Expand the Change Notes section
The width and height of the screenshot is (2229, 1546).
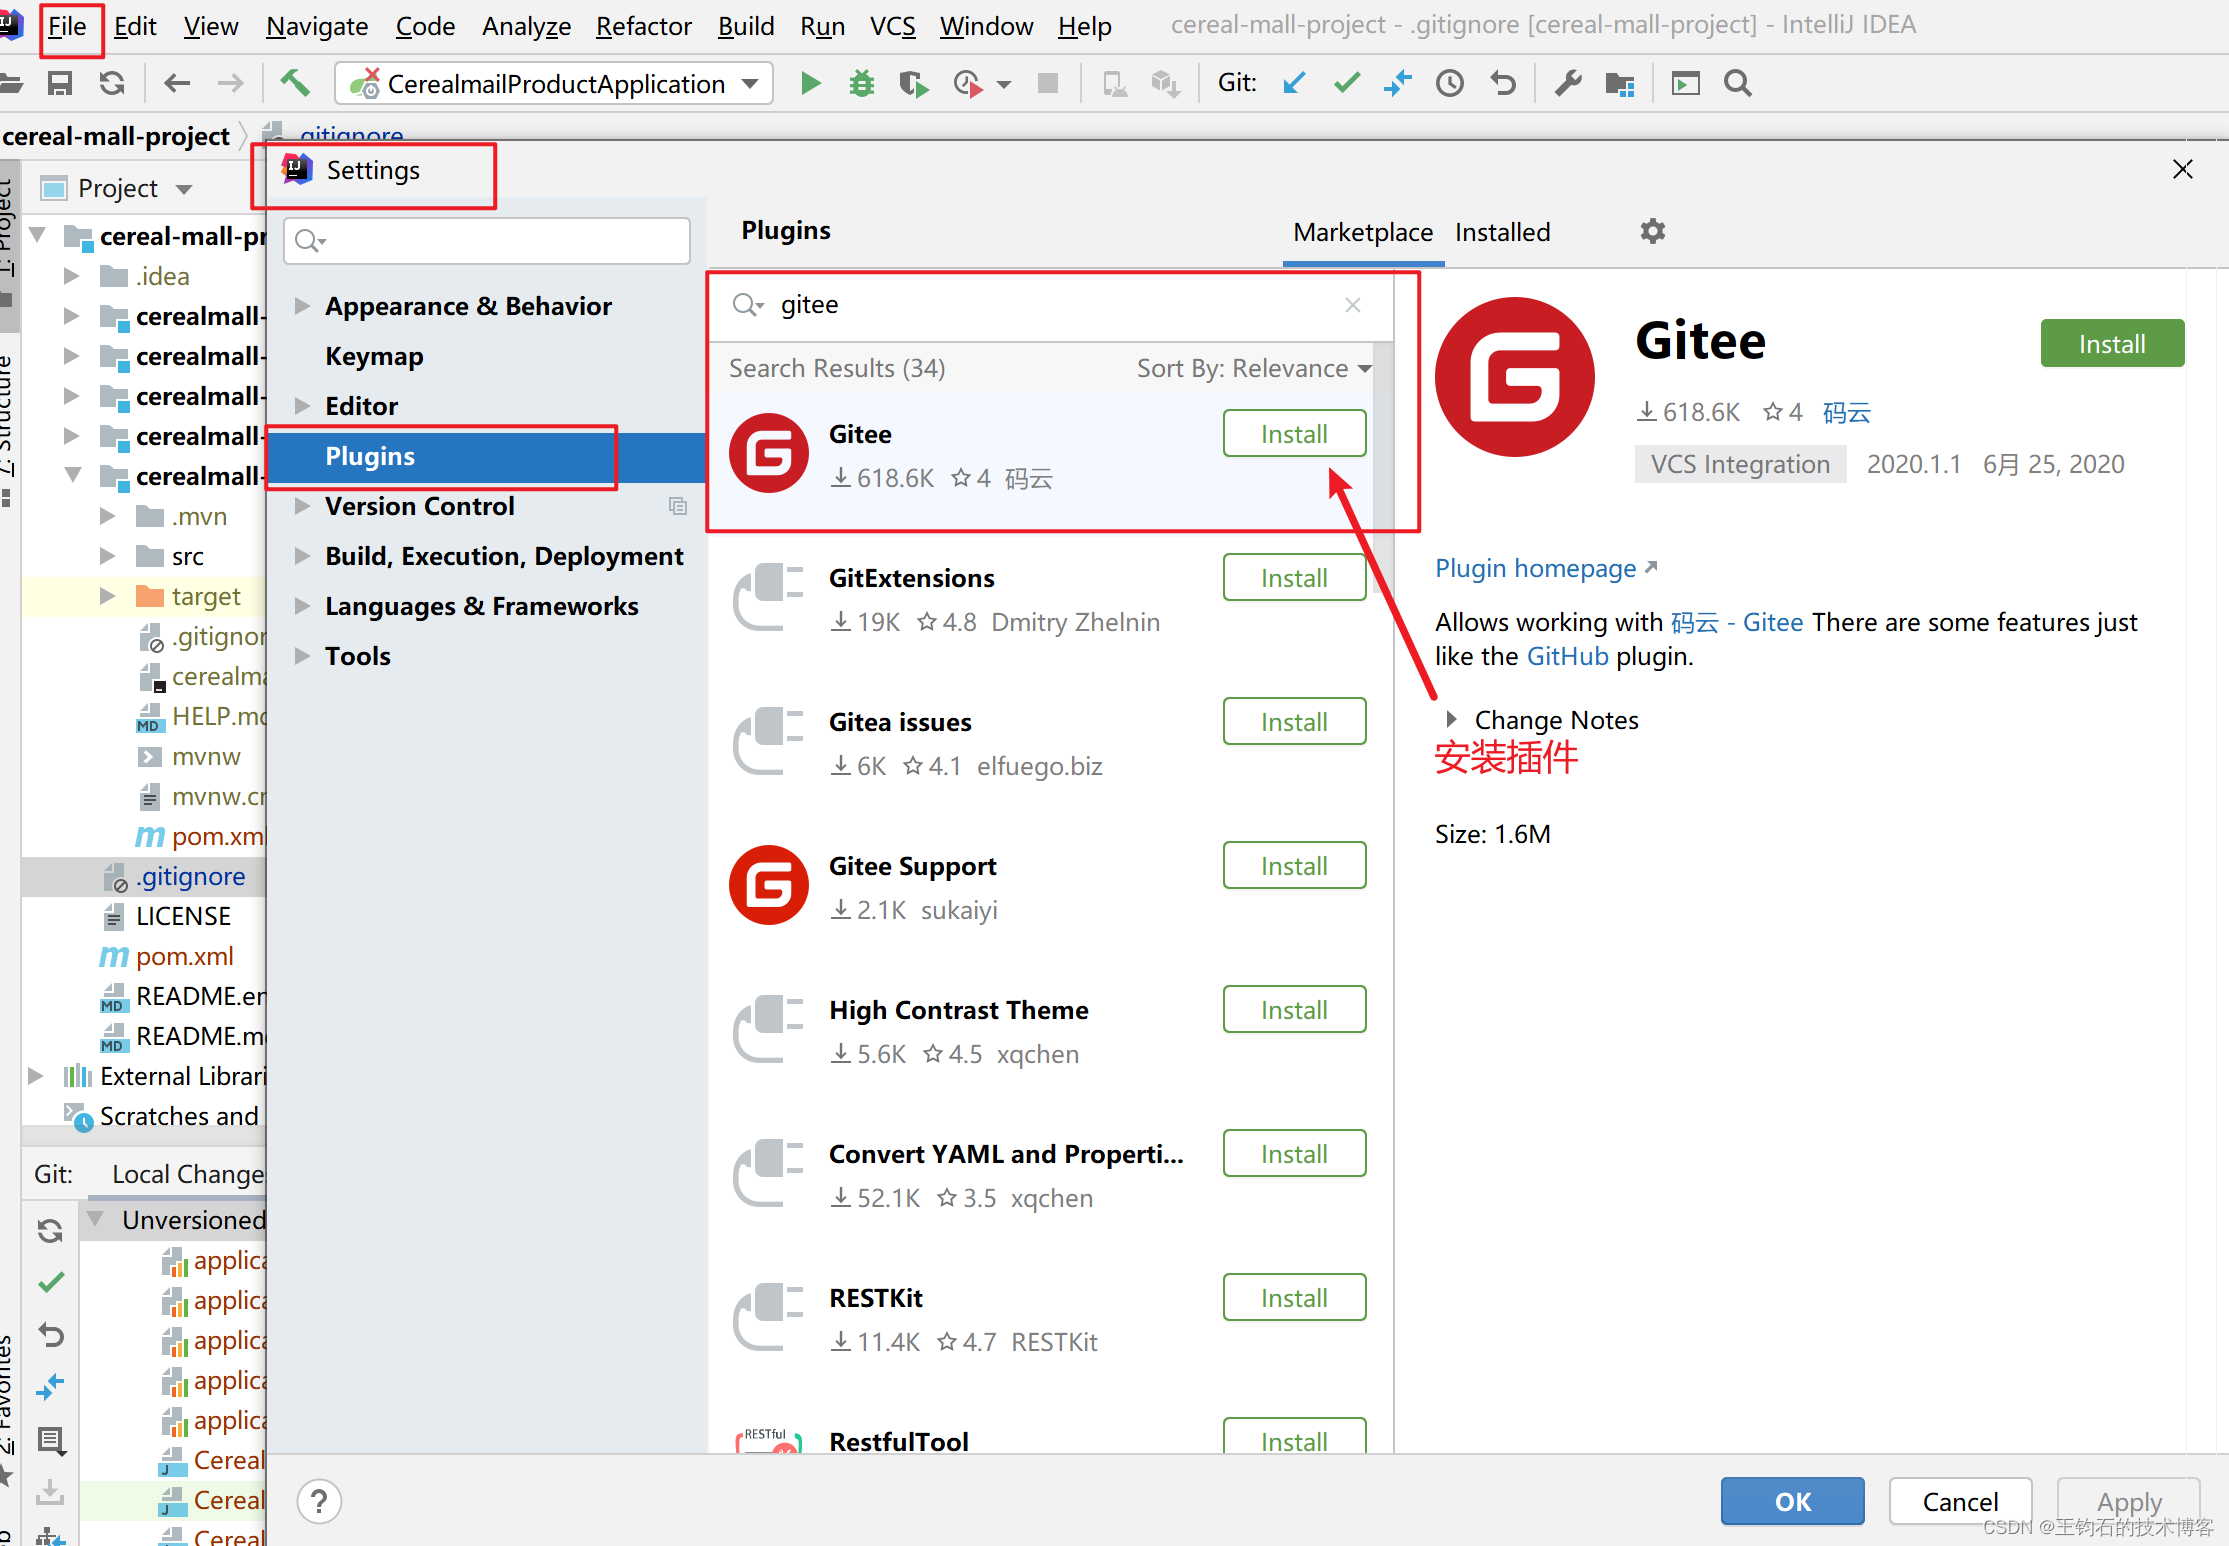[x=1451, y=720]
